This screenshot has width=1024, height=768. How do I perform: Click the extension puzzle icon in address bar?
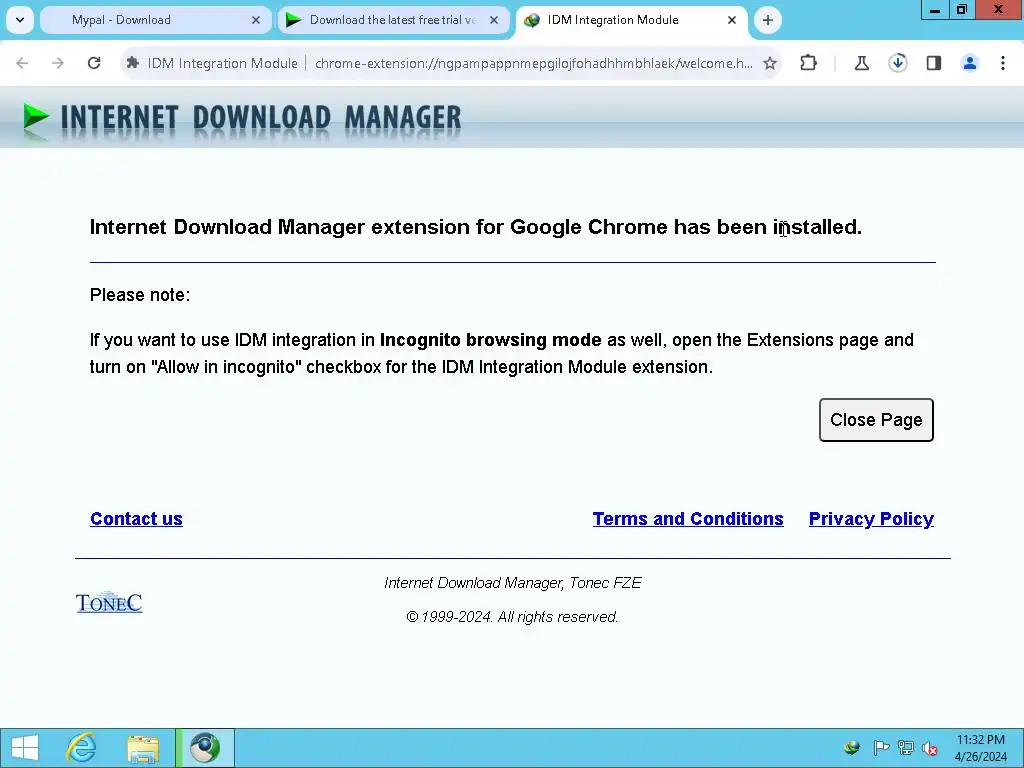point(133,63)
